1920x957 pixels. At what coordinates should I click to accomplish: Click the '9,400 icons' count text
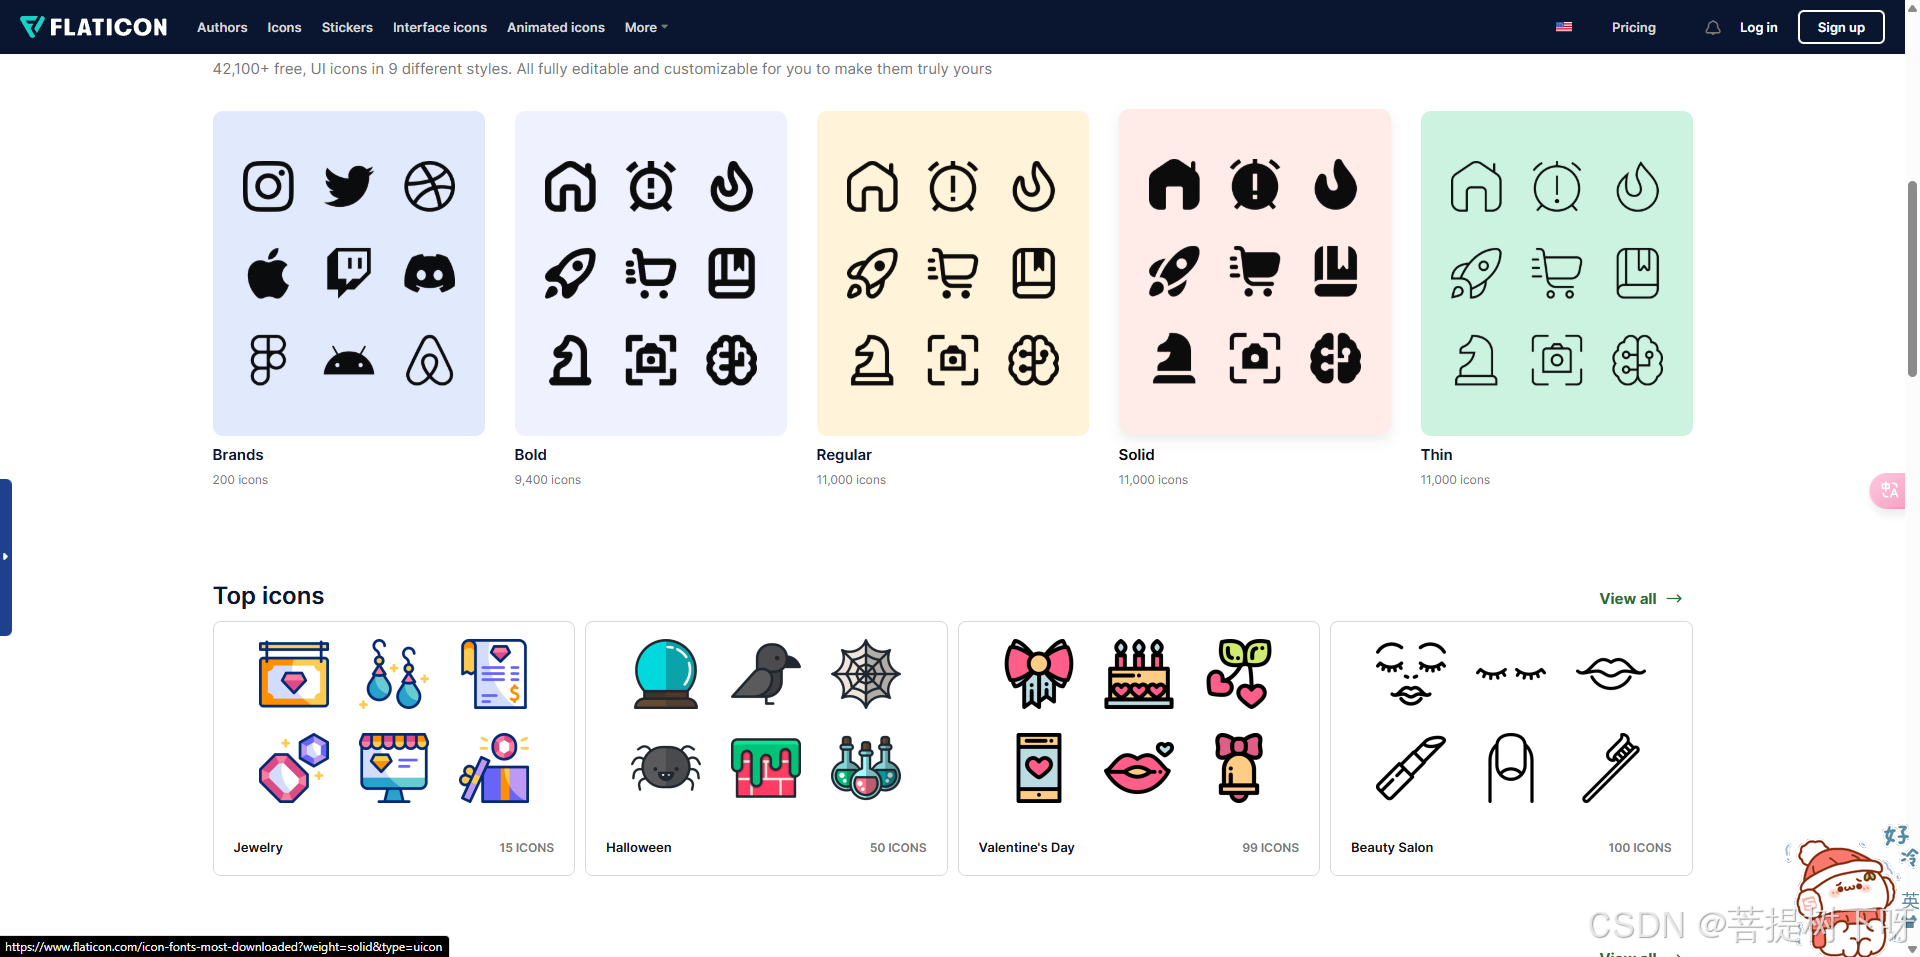click(548, 480)
